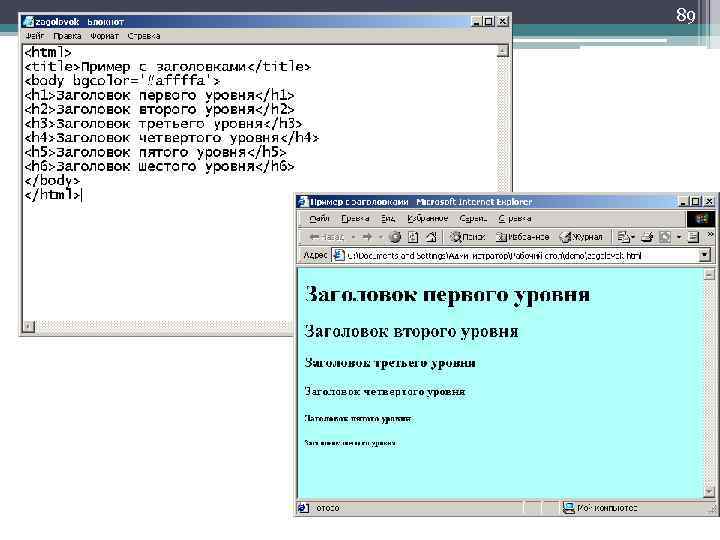Image resolution: width=720 pixels, height=540 pixels.
Task: Open the Forward history dropdown arrow
Action: [381, 237]
